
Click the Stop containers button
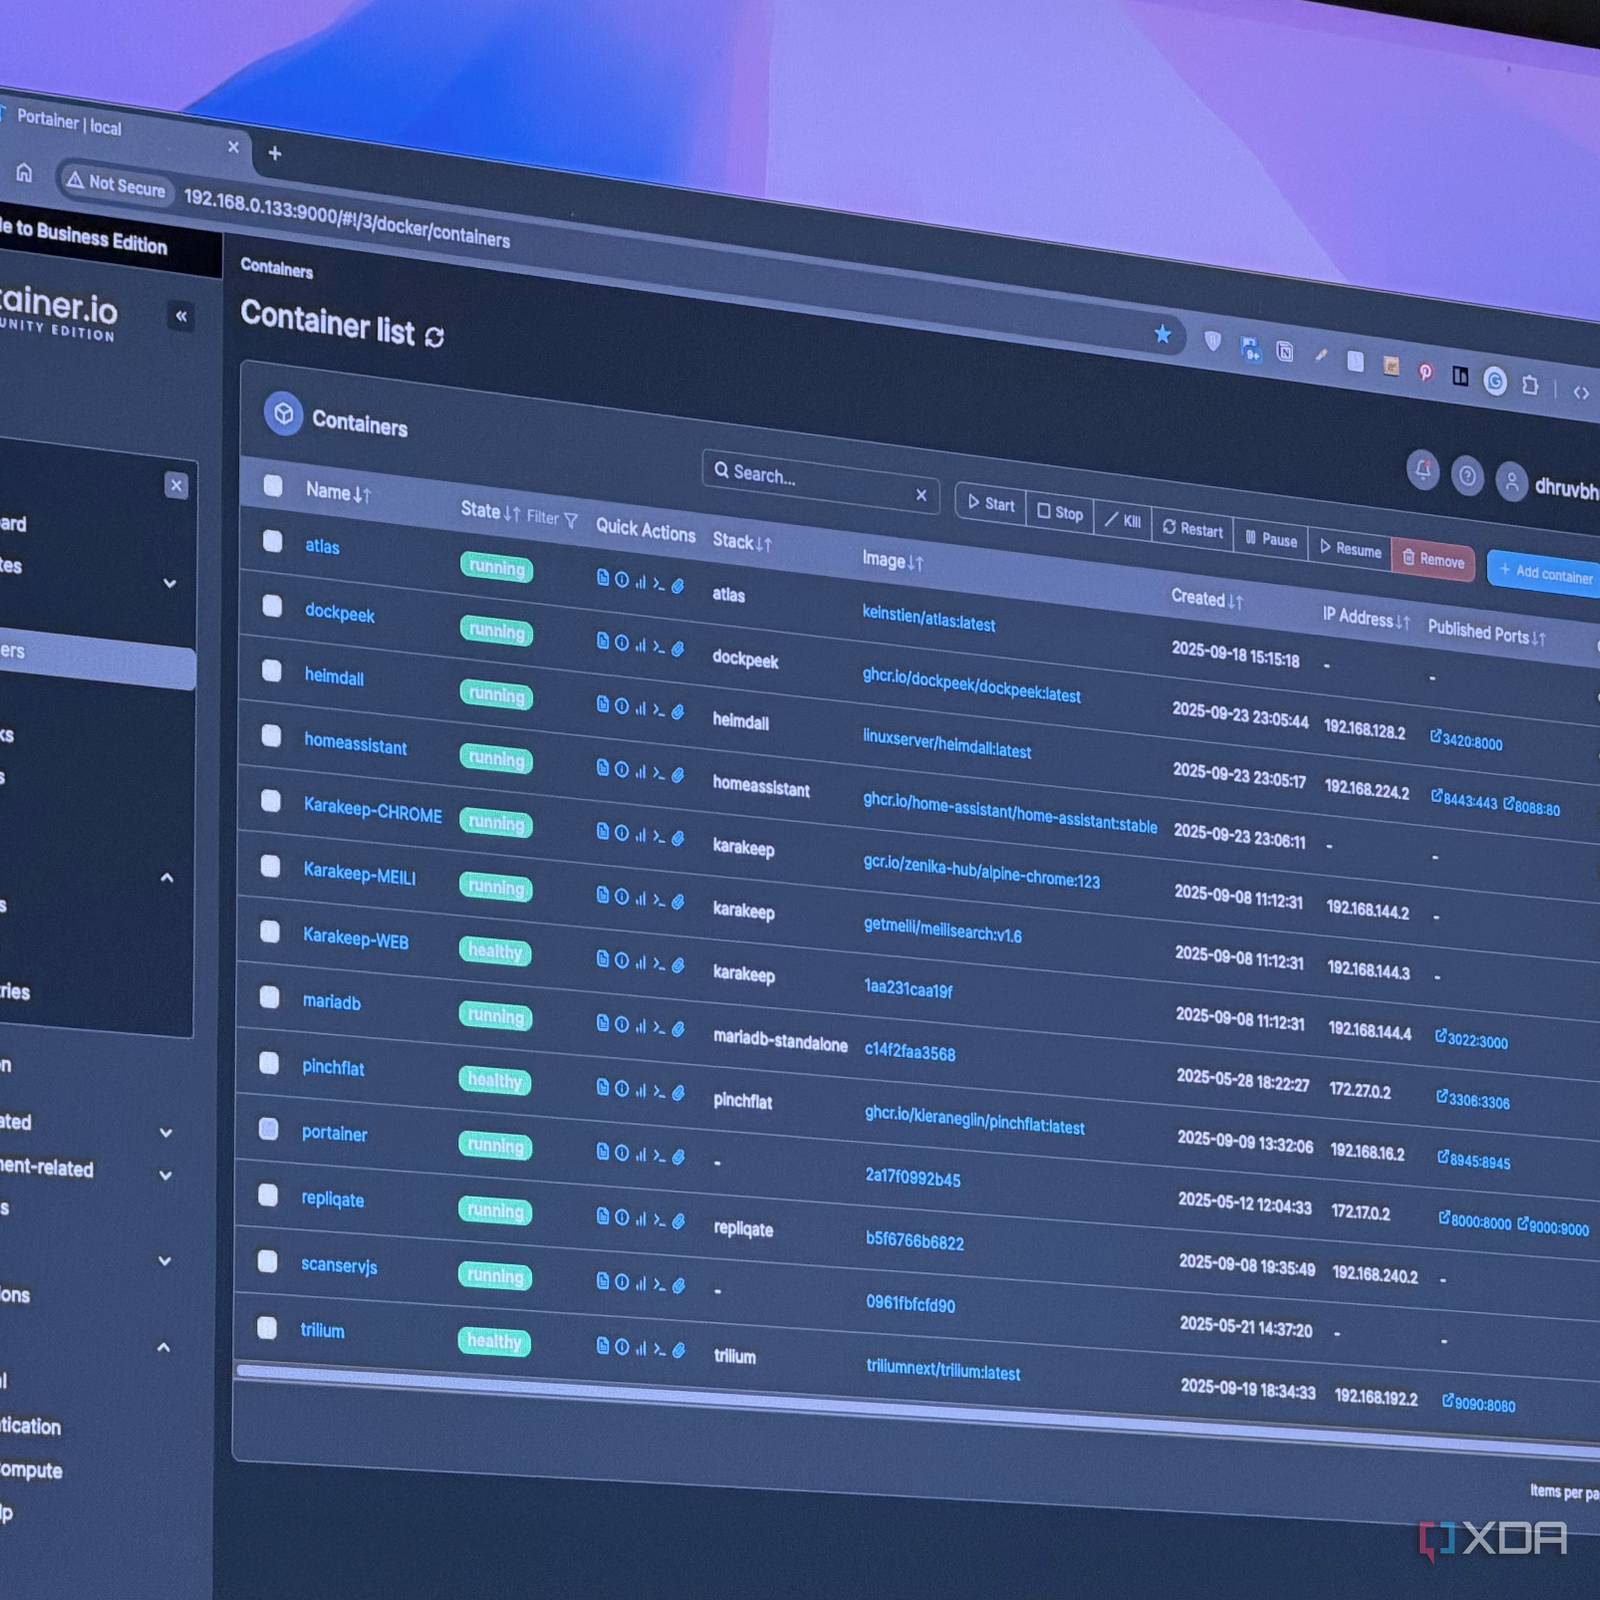(x=1060, y=512)
